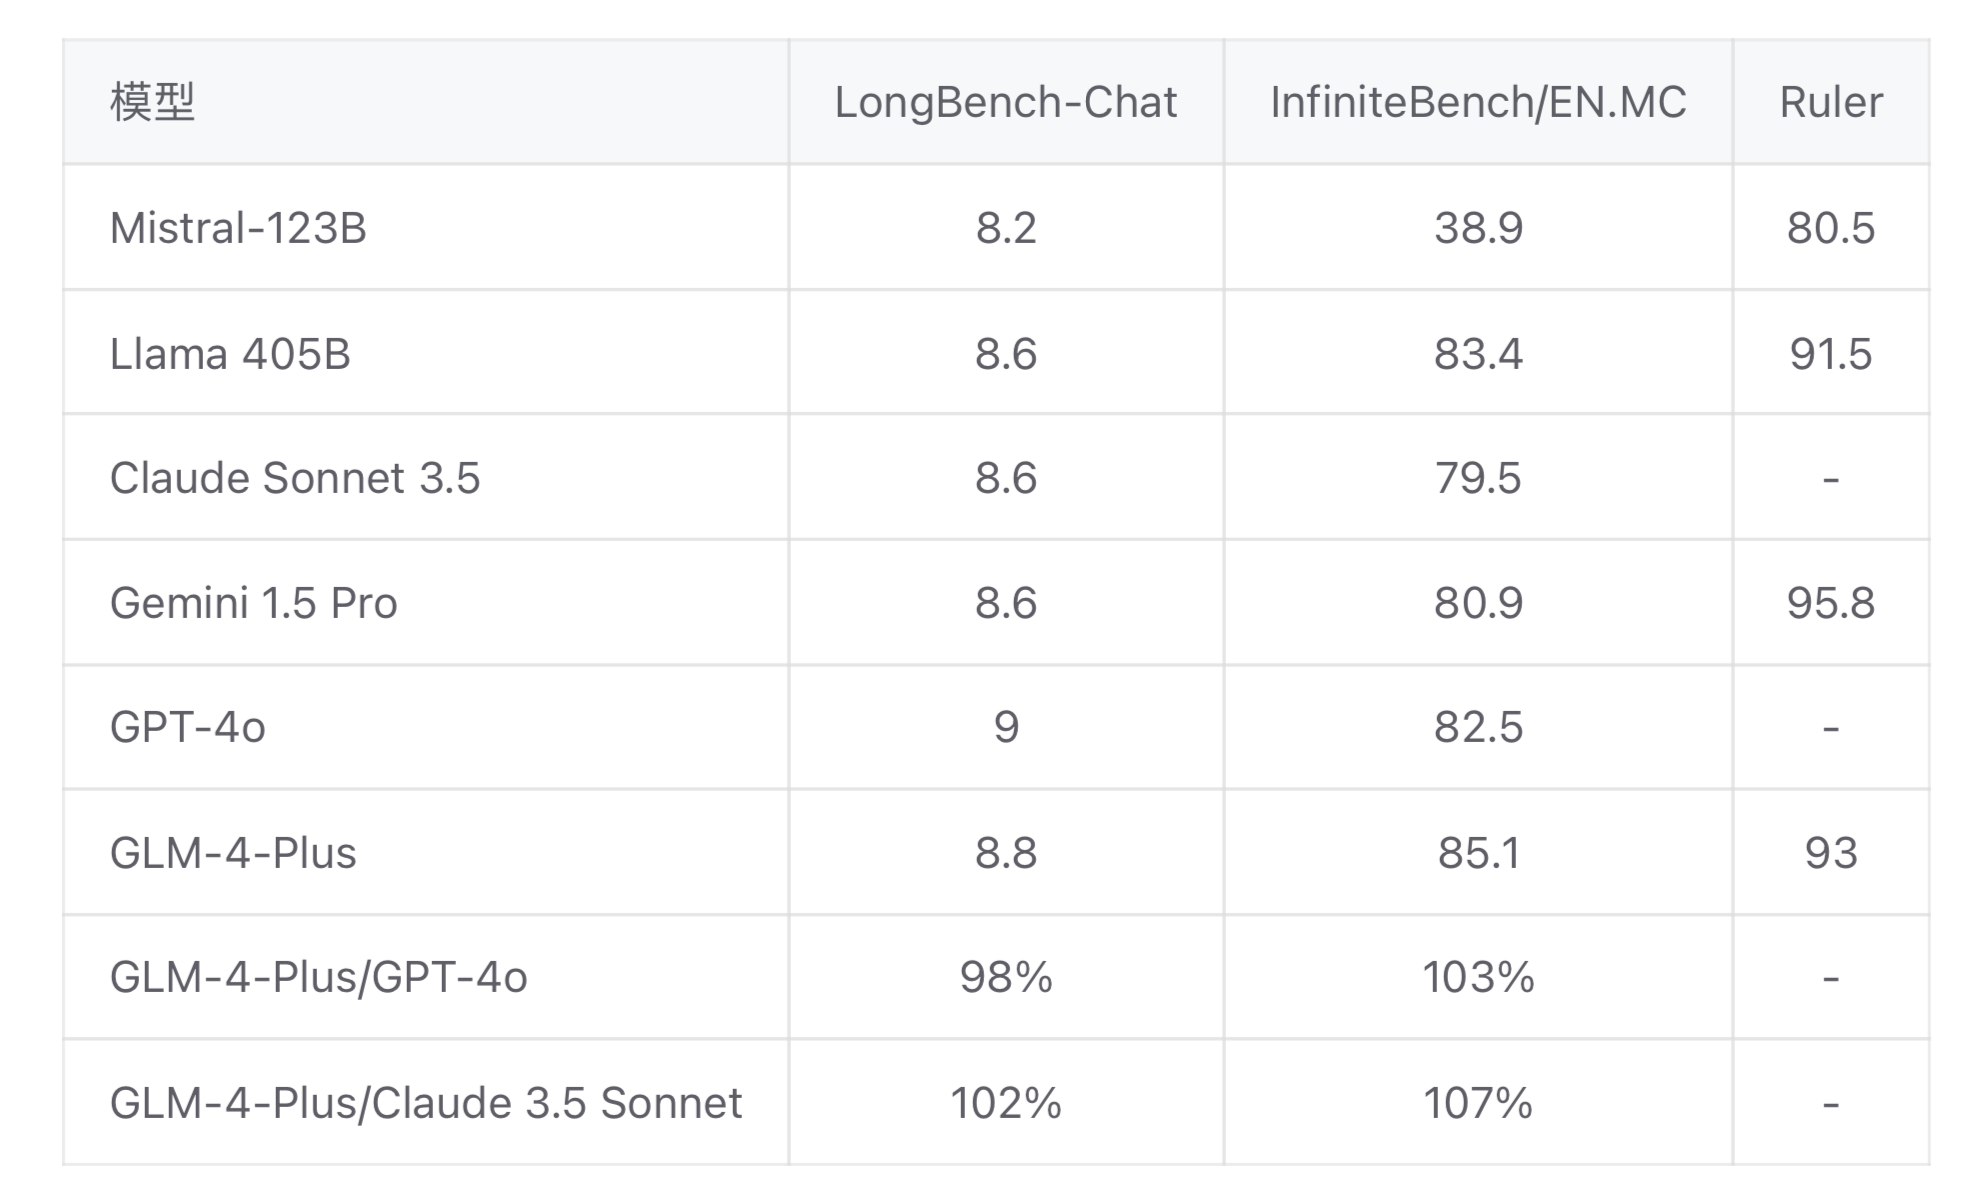
Task: Select the 98% LongBench-Chat ratio cell
Action: [x=1006, y=977]
